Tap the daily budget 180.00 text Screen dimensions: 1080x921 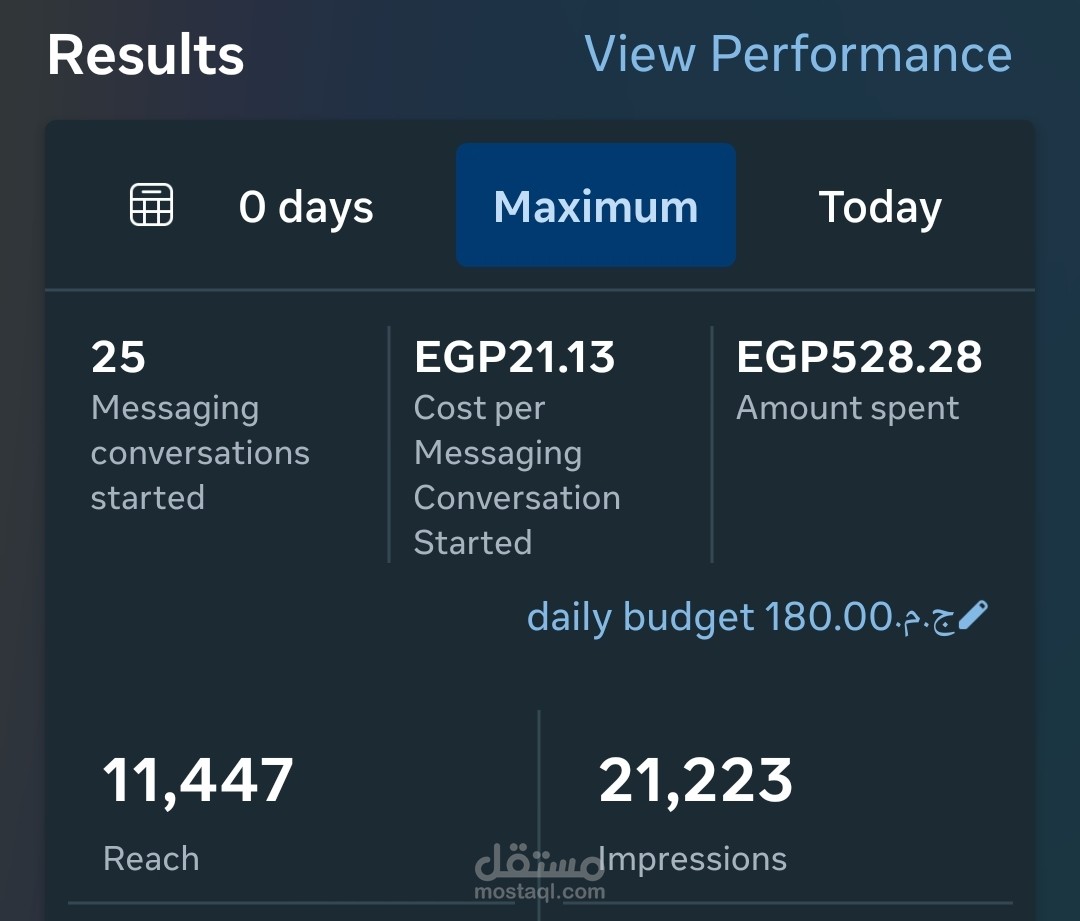708,617
